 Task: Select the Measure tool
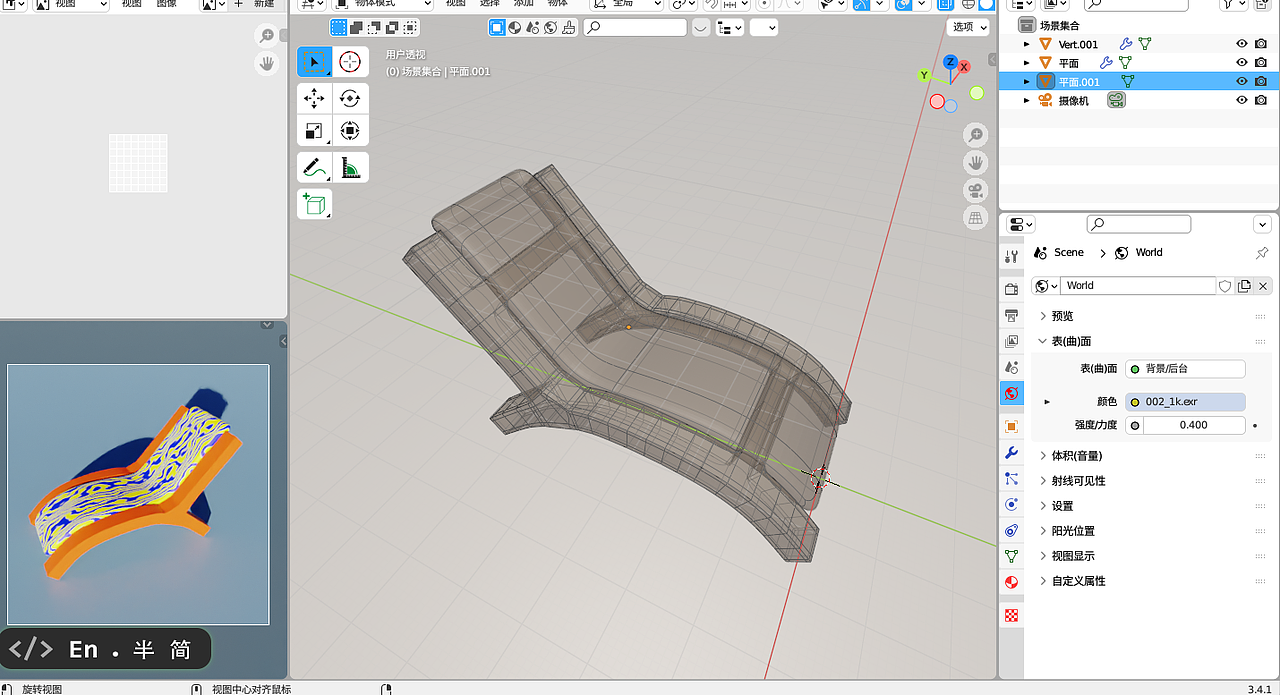point(350,167)
